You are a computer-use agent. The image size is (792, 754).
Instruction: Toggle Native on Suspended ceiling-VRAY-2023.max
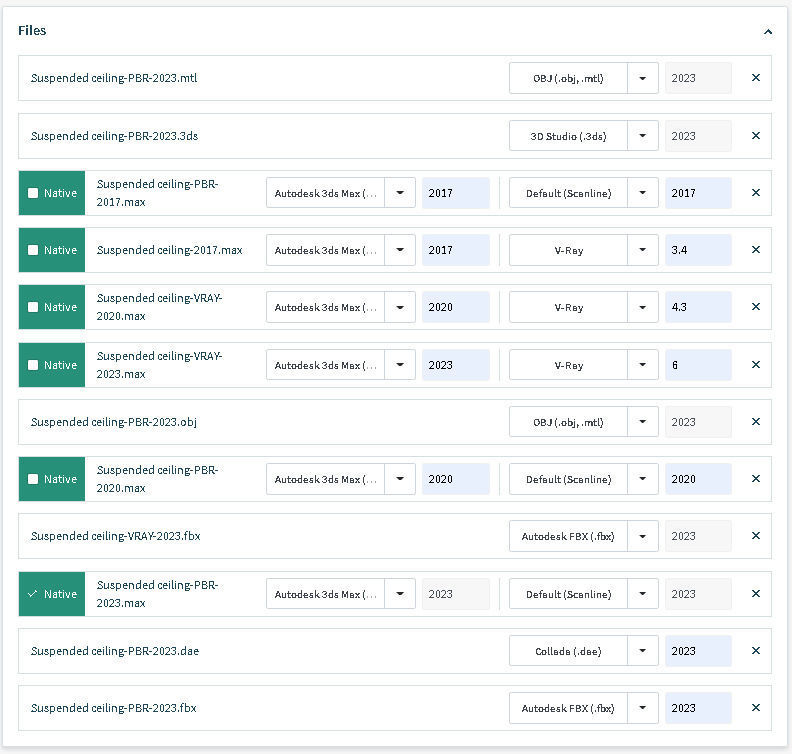coord(33,365)
